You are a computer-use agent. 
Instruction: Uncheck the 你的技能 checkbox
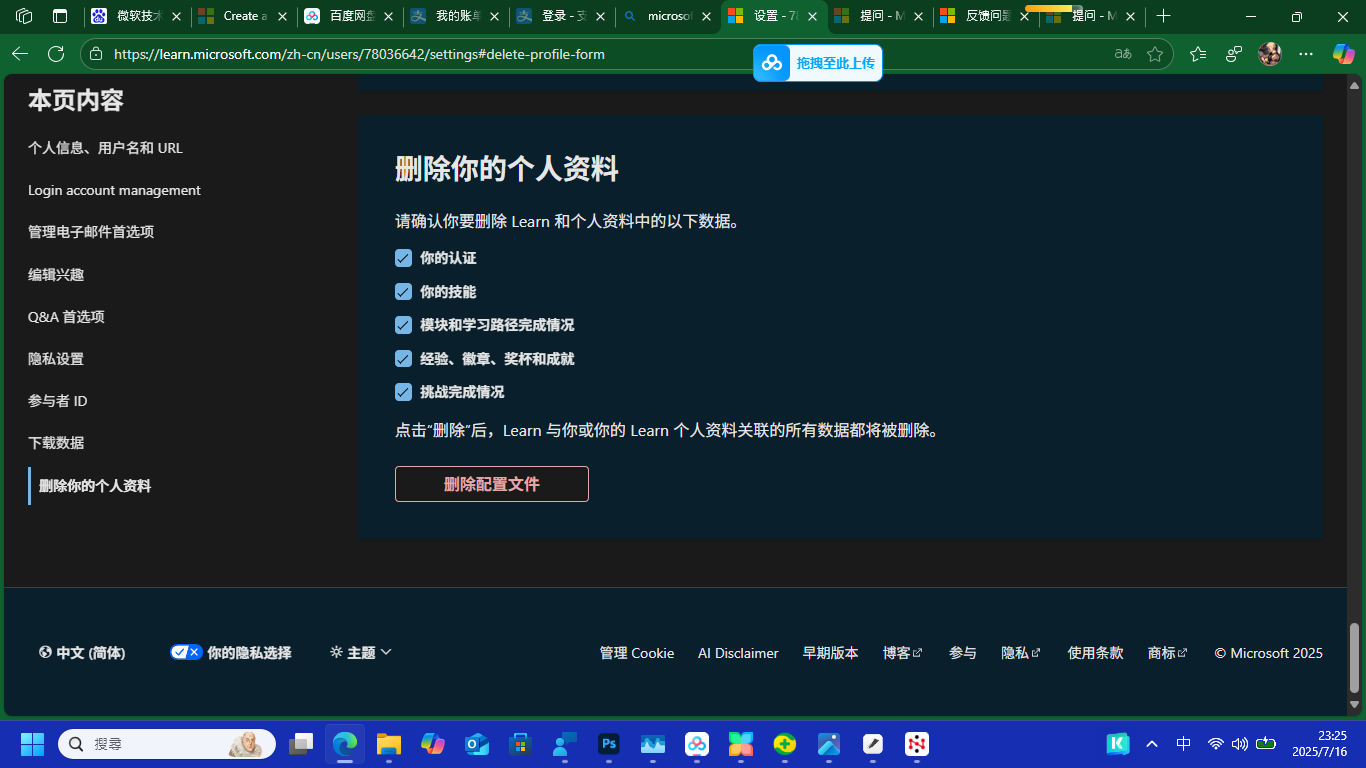click(x=403, y=292)
